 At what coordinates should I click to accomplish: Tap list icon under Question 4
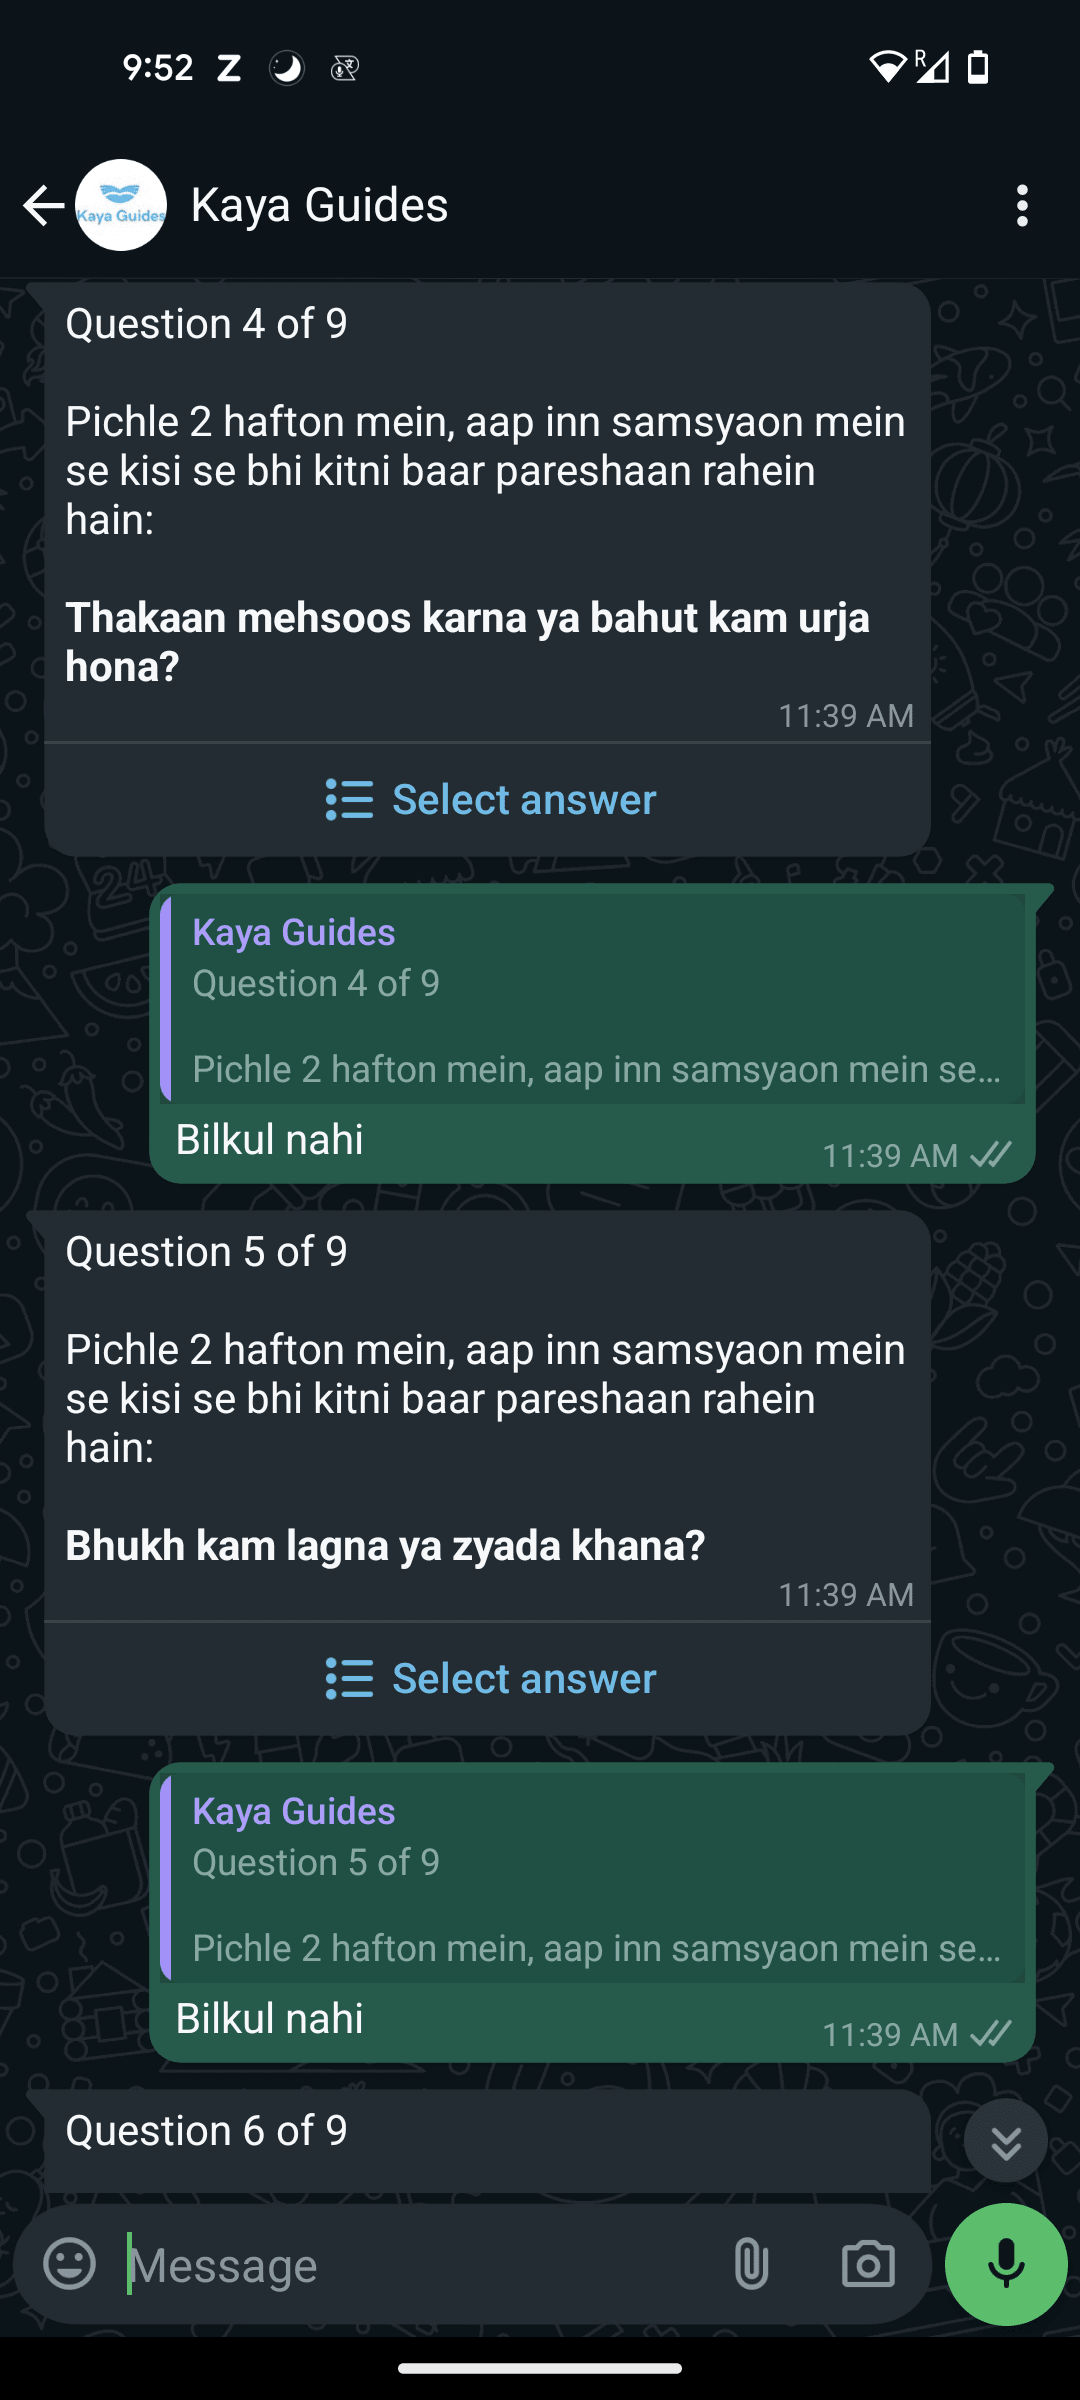coord(349,799)
